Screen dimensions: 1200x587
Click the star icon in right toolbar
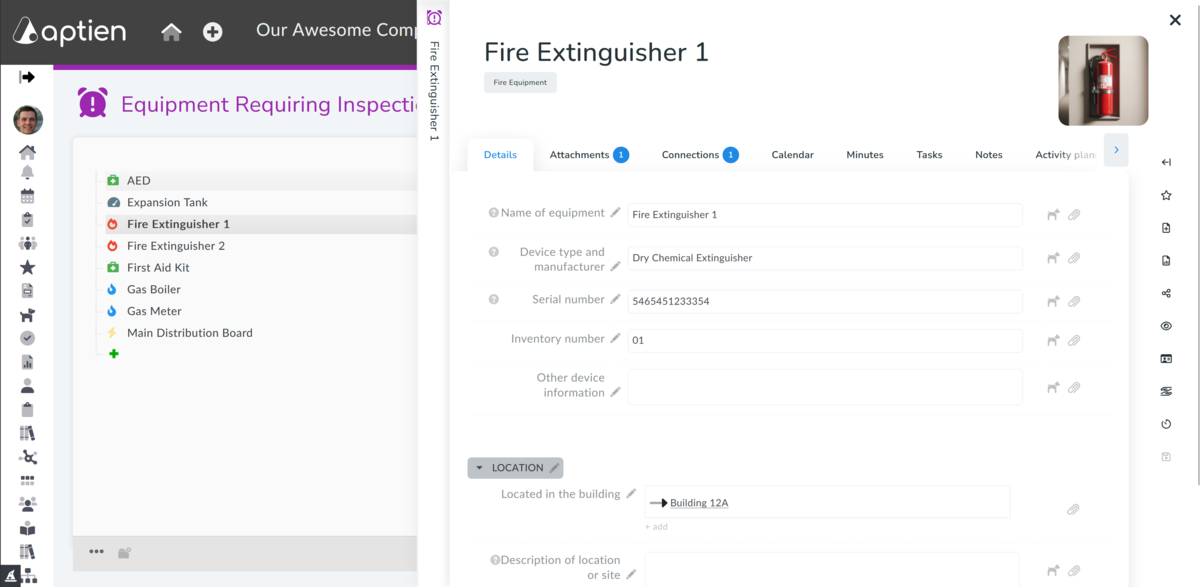[1166, 195]
